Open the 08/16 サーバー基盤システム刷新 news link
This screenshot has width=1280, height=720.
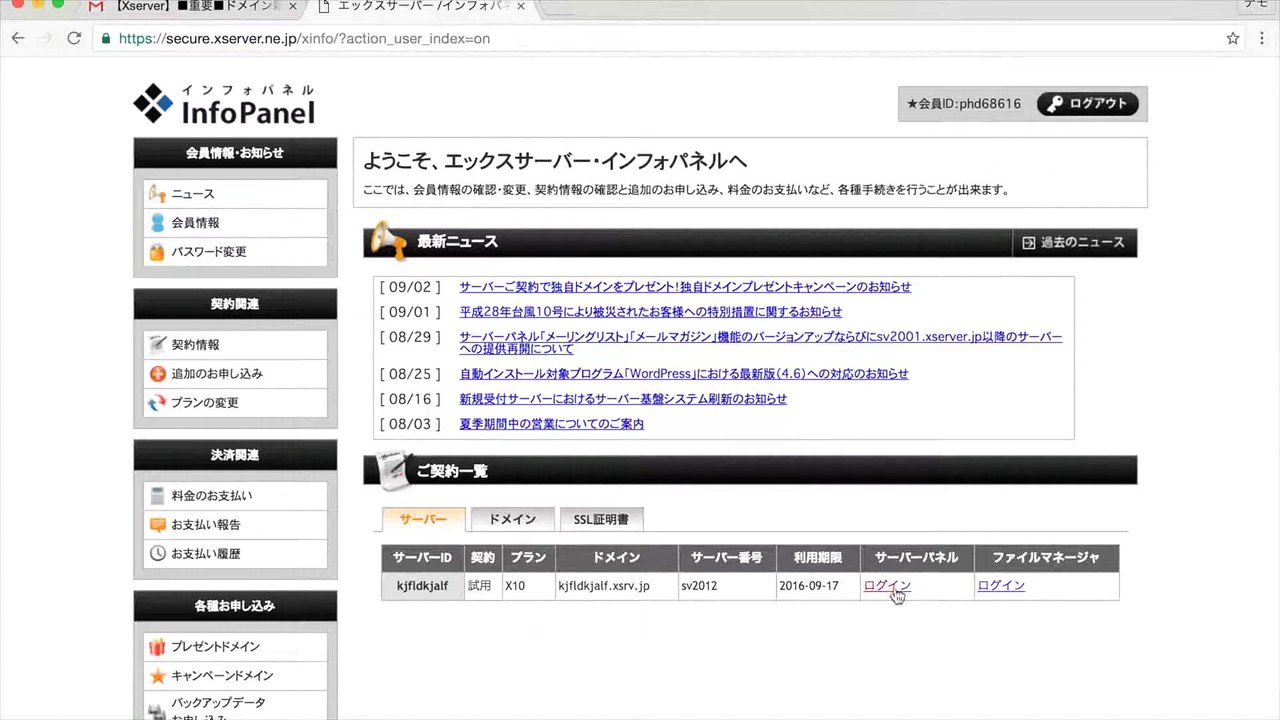coord(623,398)
